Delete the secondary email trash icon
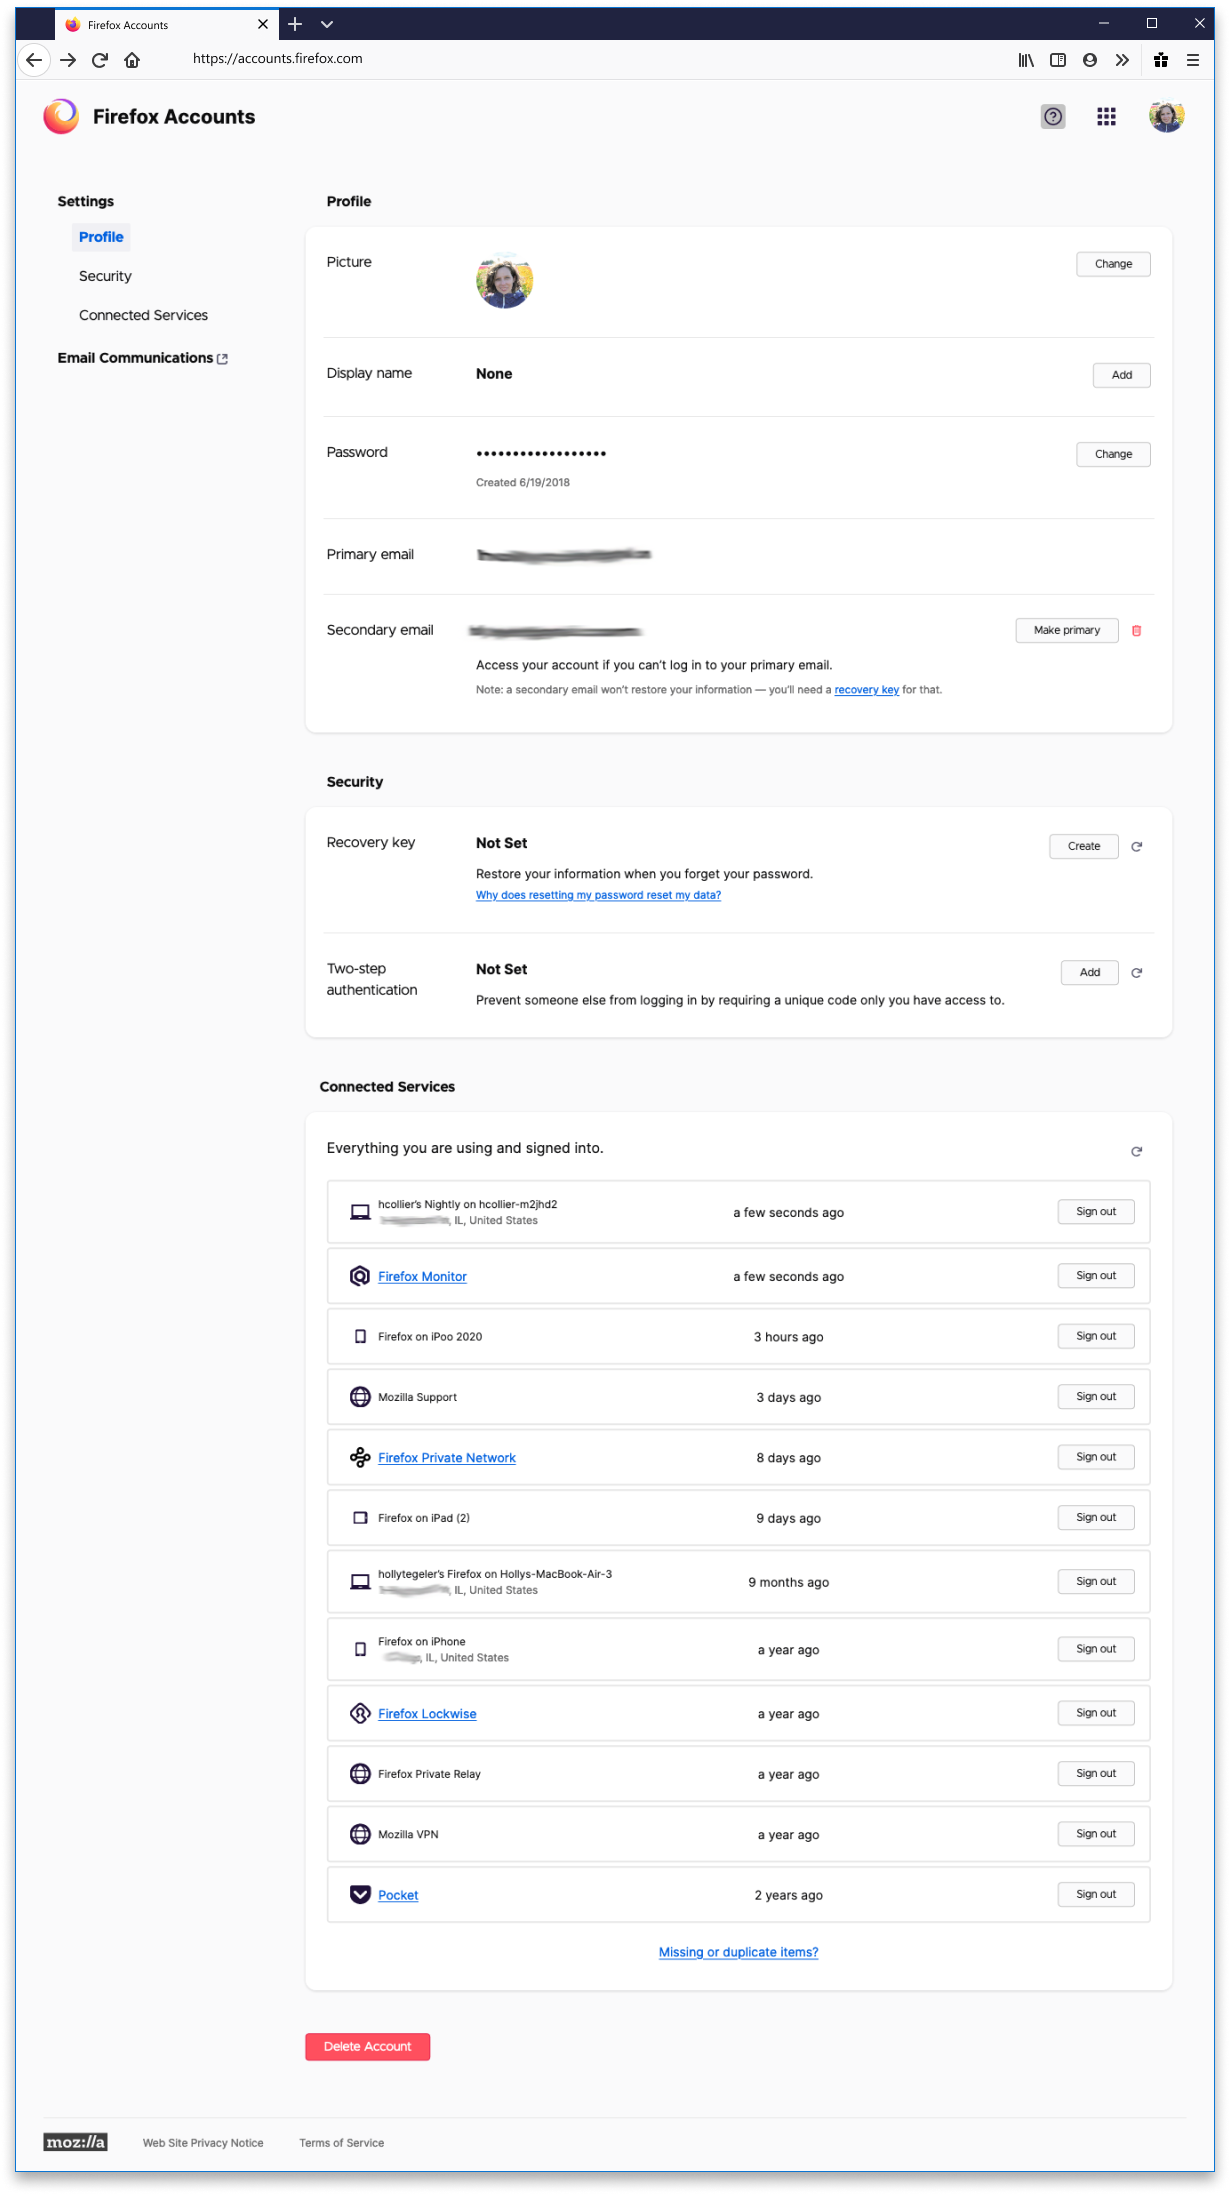 [x=1136, y=630]
